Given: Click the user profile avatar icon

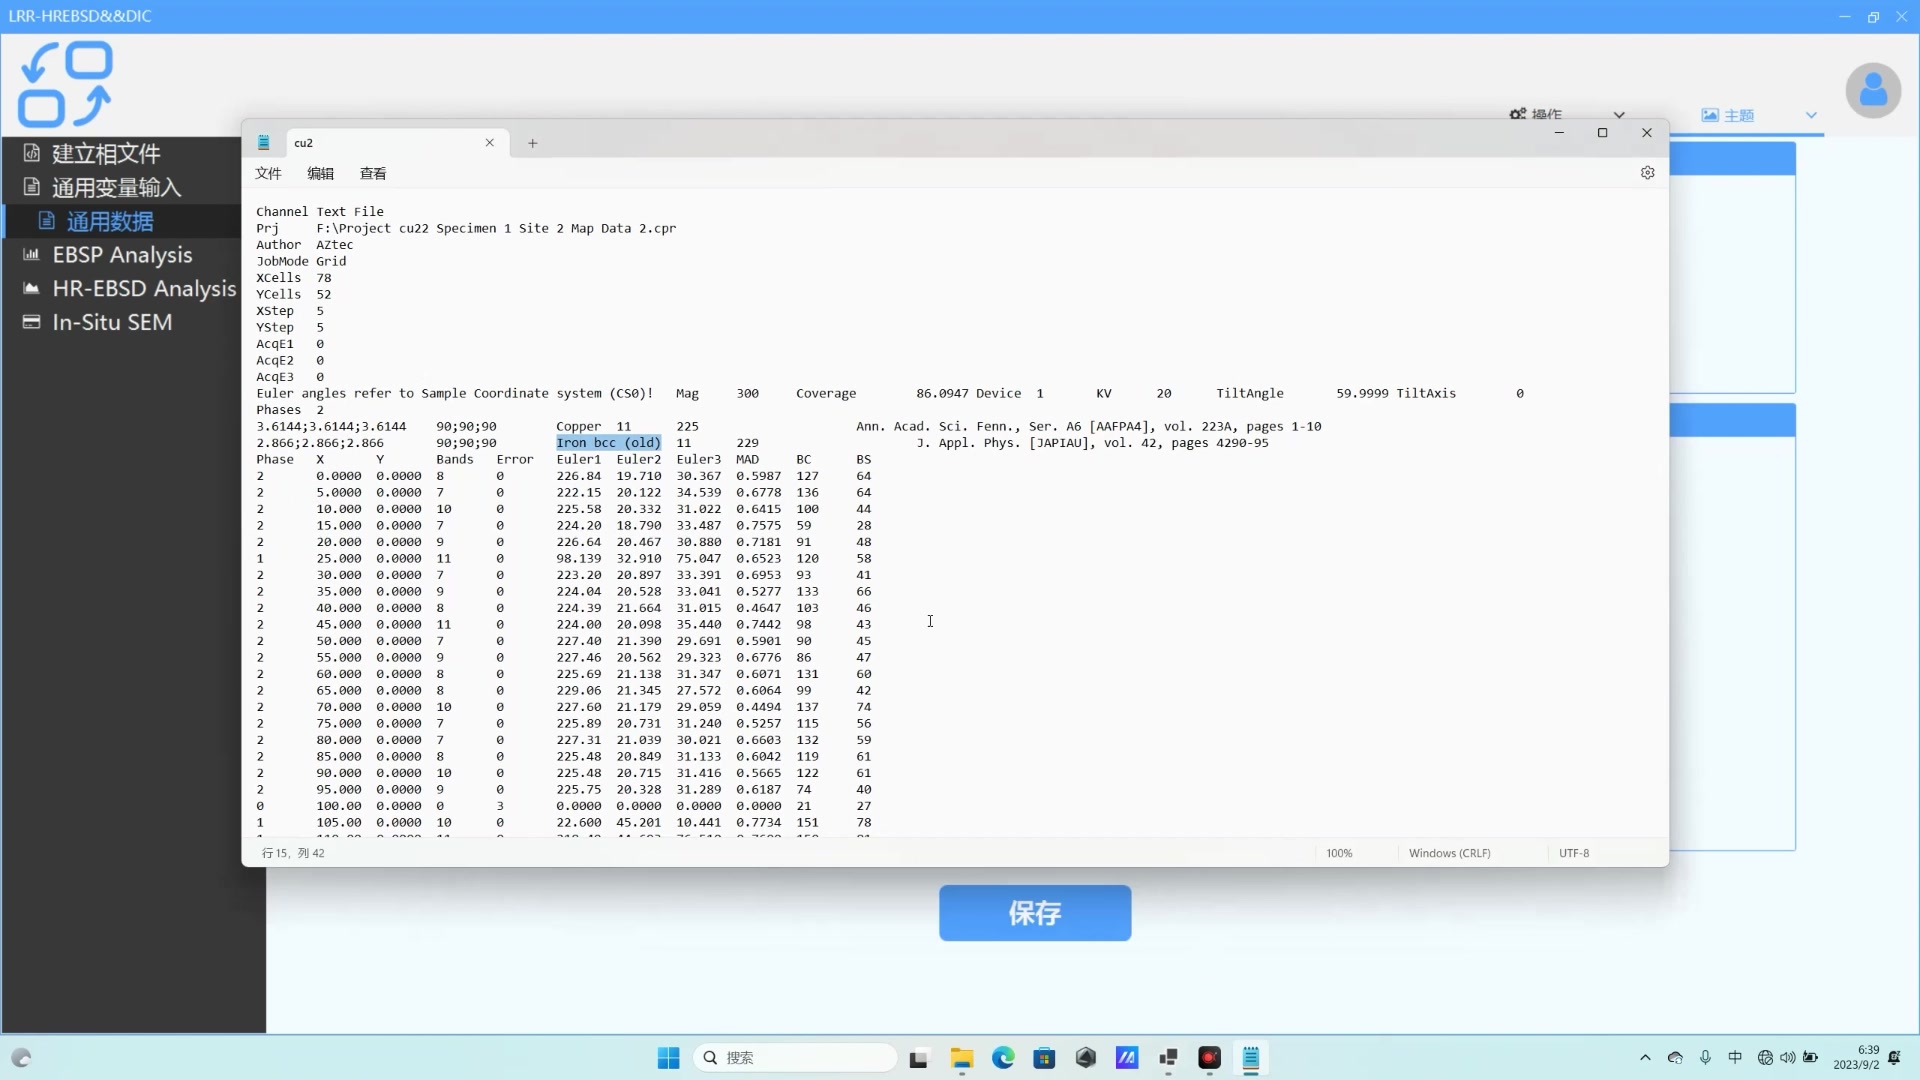Looking at the screenshot, I should 1872,91.
